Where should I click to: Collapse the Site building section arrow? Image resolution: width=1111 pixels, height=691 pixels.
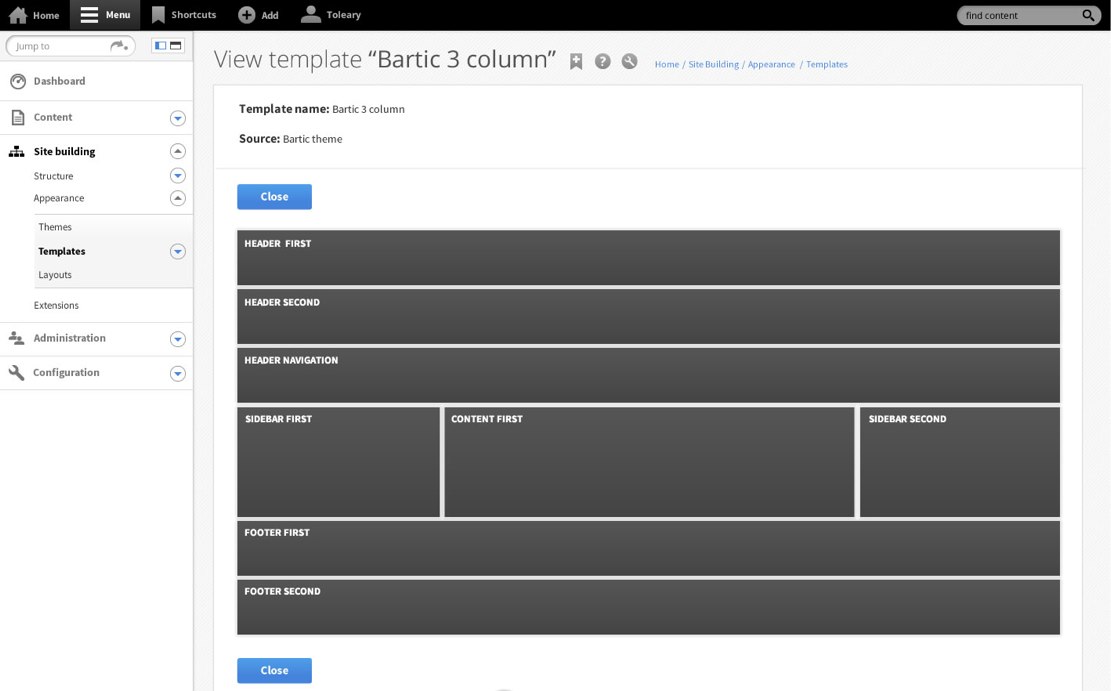coord(178,152)
